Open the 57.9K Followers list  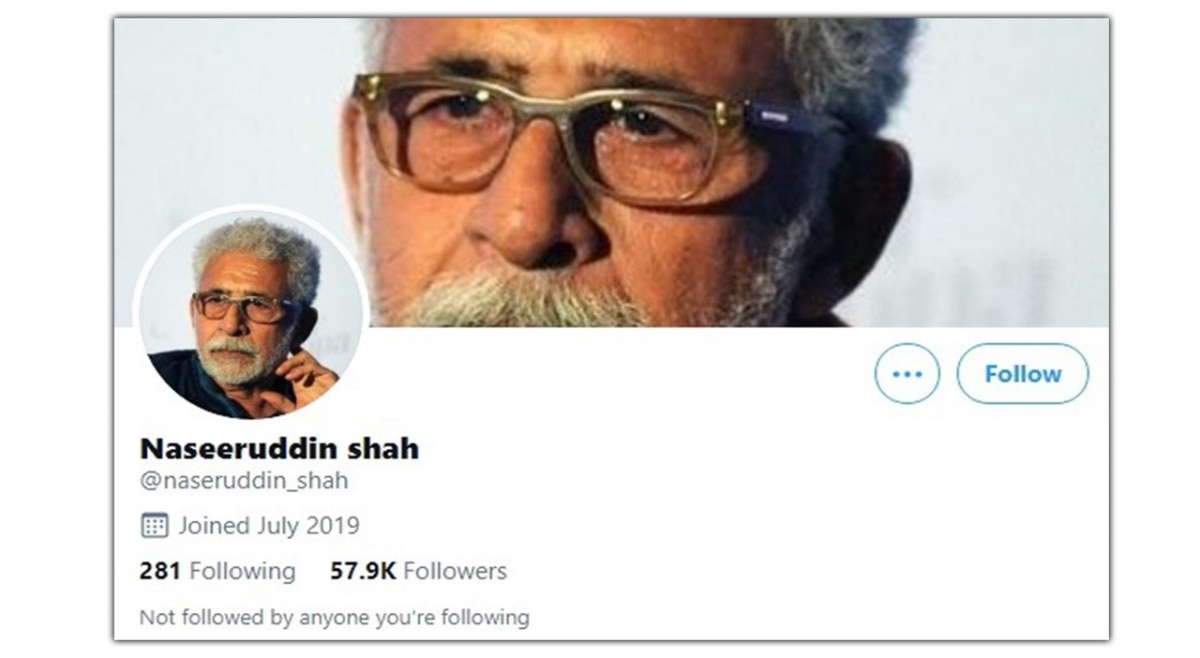click(x=418, y=572)
